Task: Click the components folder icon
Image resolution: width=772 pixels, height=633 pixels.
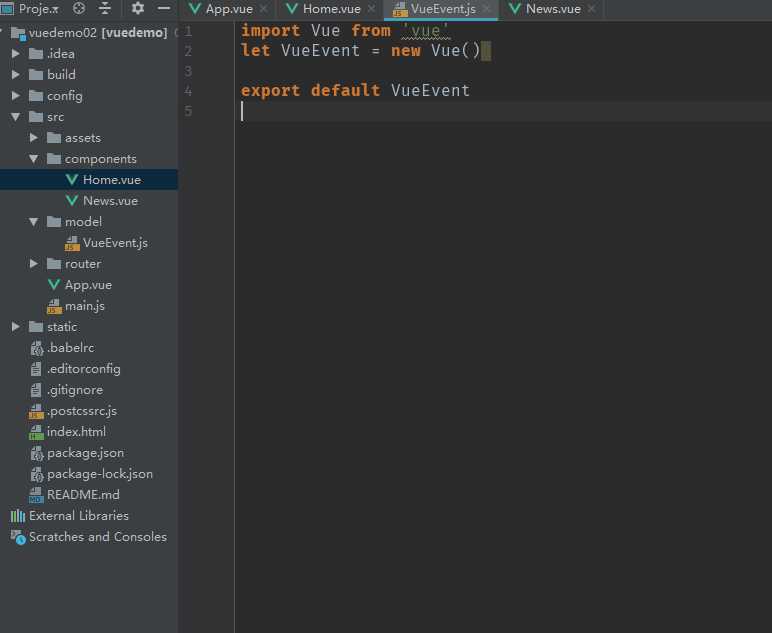Action: point(54,158)
